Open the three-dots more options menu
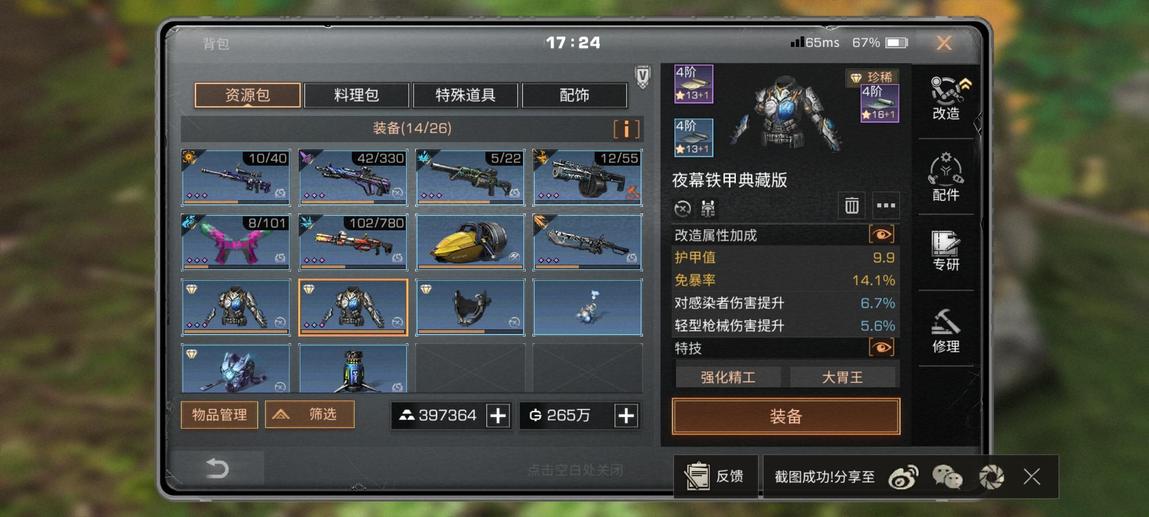Image resolution: width=1149 pixels, height=517 pixels. [886, 207]
